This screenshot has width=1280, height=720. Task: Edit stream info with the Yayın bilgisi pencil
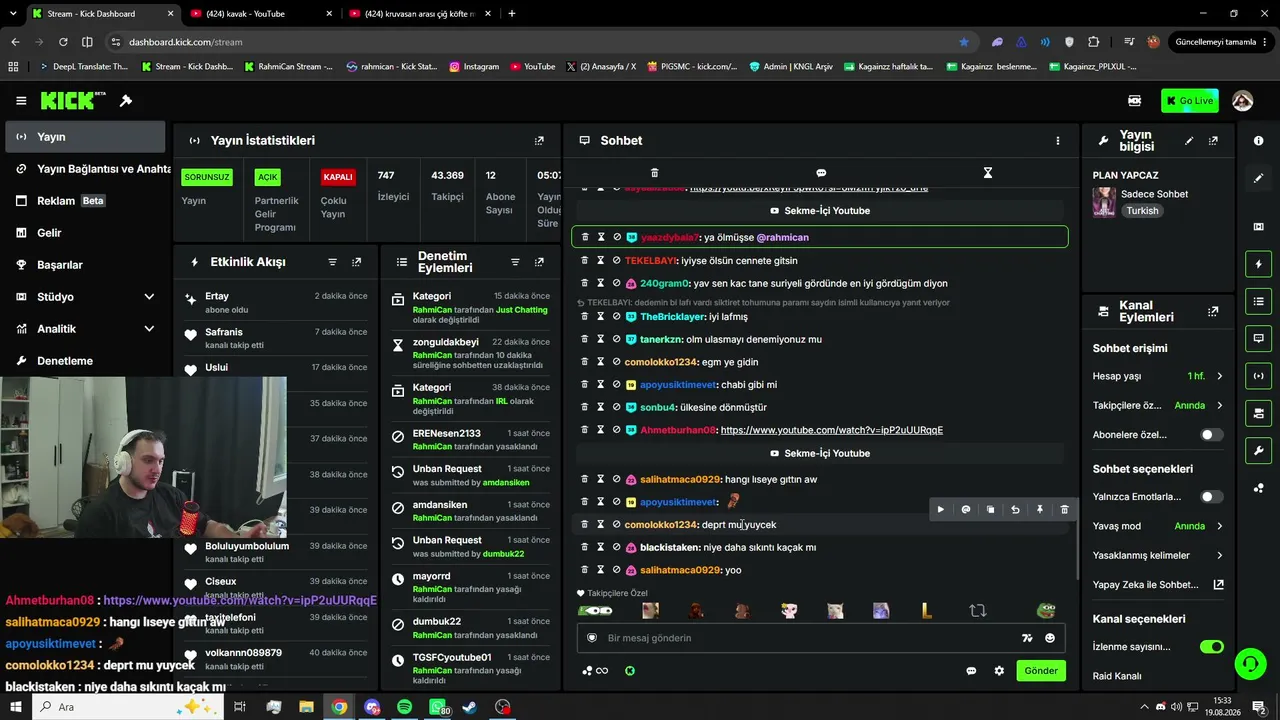1189,141
